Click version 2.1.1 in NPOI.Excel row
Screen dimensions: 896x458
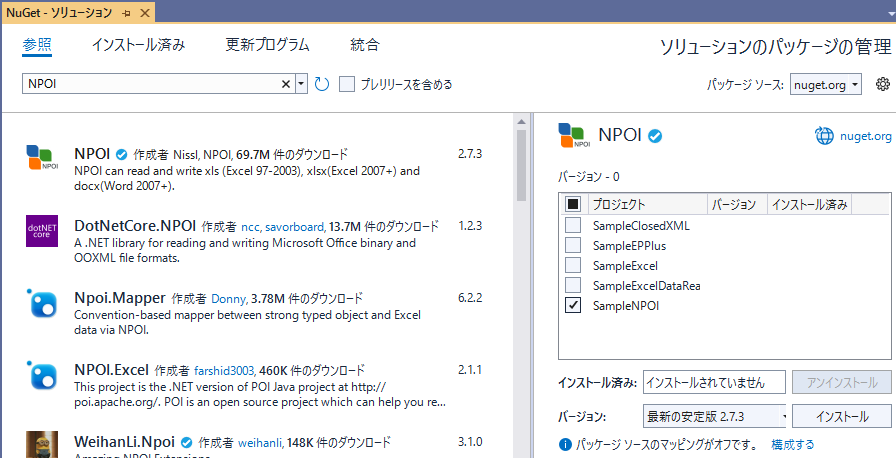coord(470,370)
